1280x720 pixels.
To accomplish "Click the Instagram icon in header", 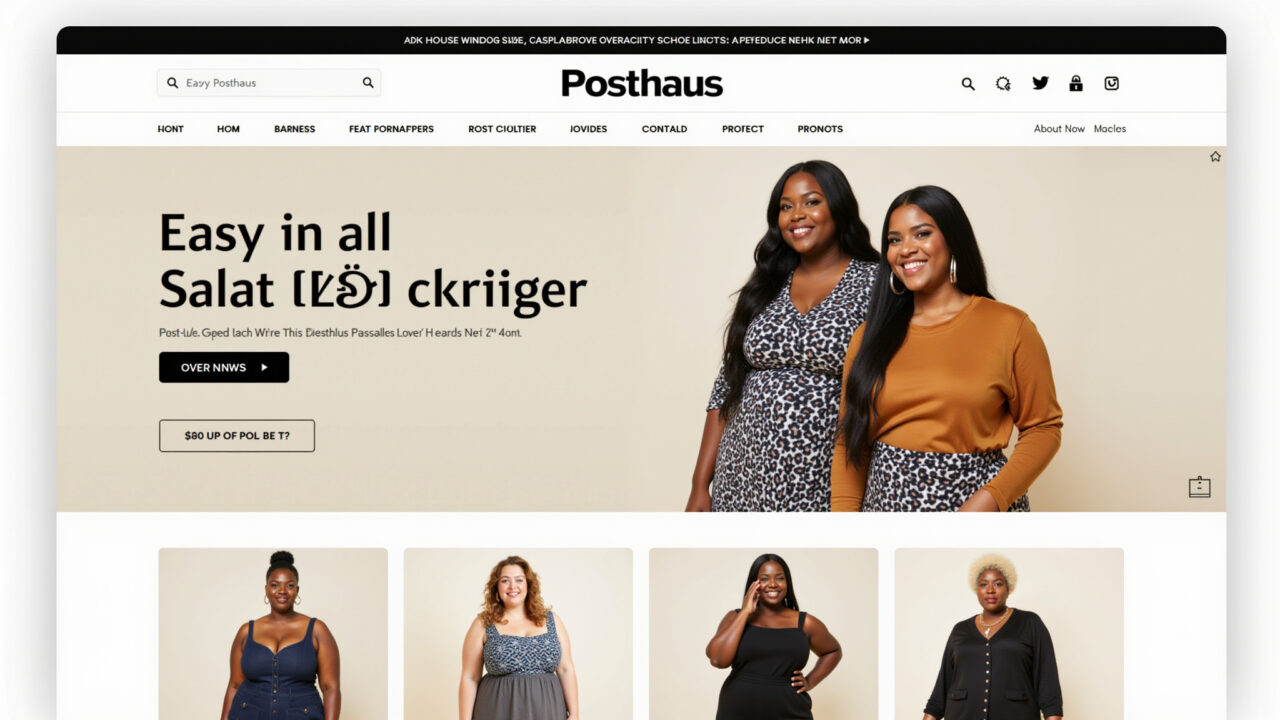I will pyautogui.click(x=1111, y=83).
